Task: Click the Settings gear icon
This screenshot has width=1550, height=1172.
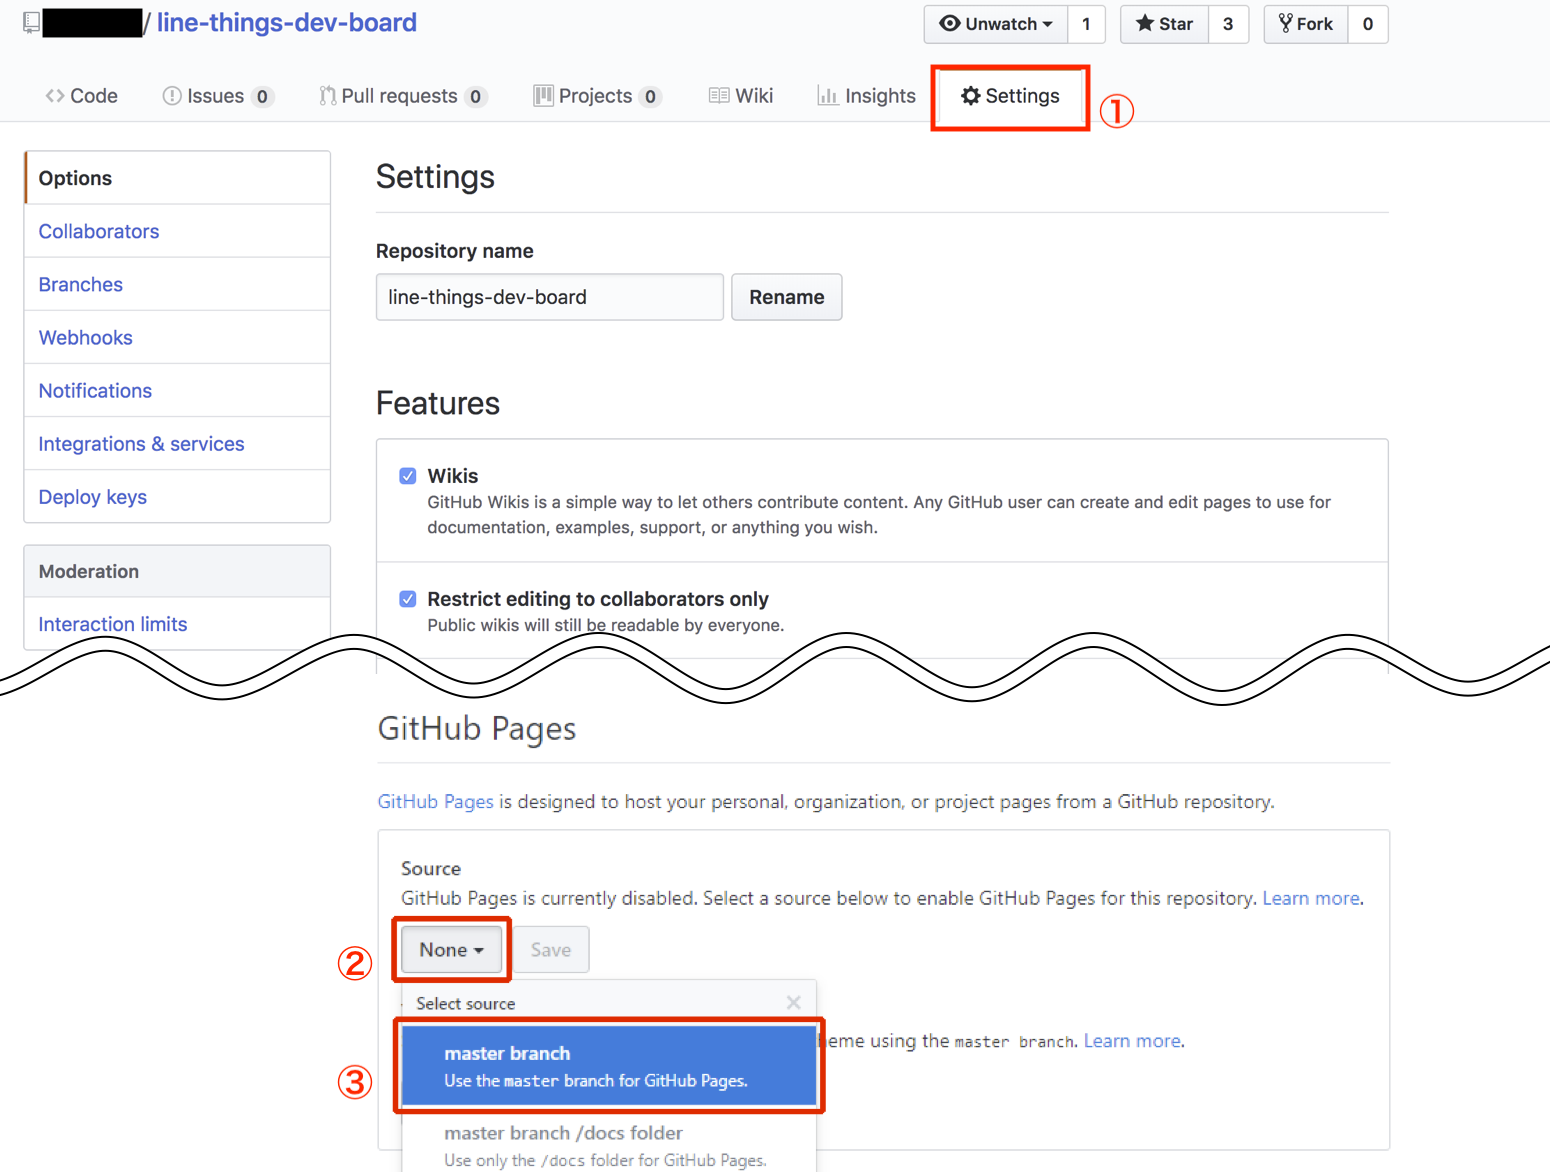Action: [x=970, y=96]
